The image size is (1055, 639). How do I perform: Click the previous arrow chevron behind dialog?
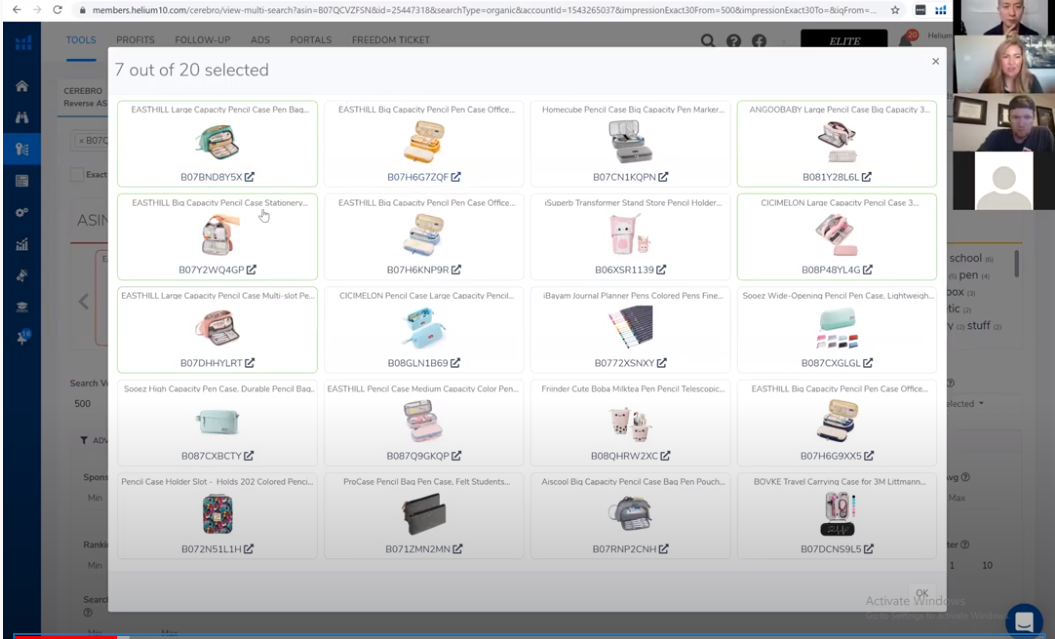point(83,301)
